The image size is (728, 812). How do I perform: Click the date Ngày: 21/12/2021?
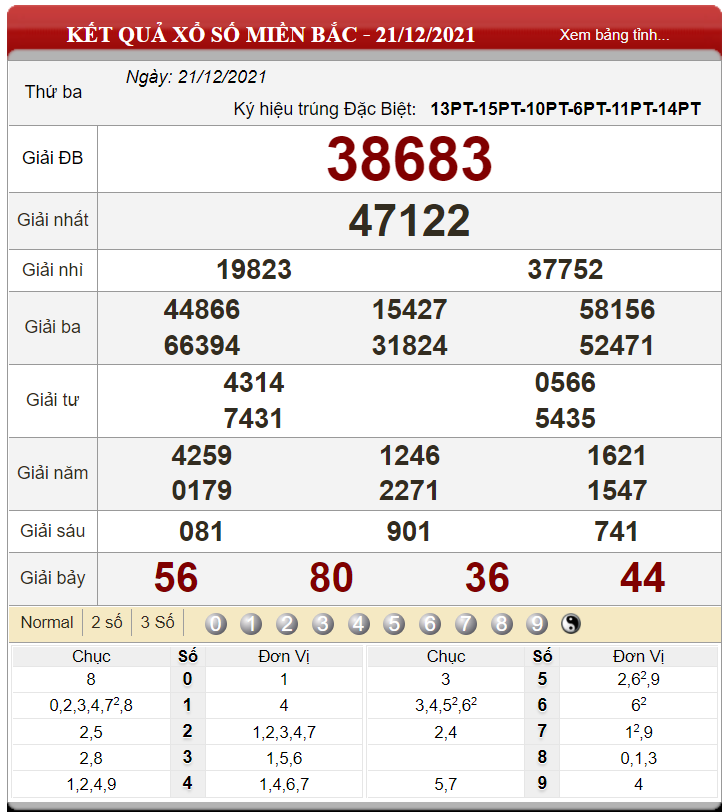(x=196, y=77)
